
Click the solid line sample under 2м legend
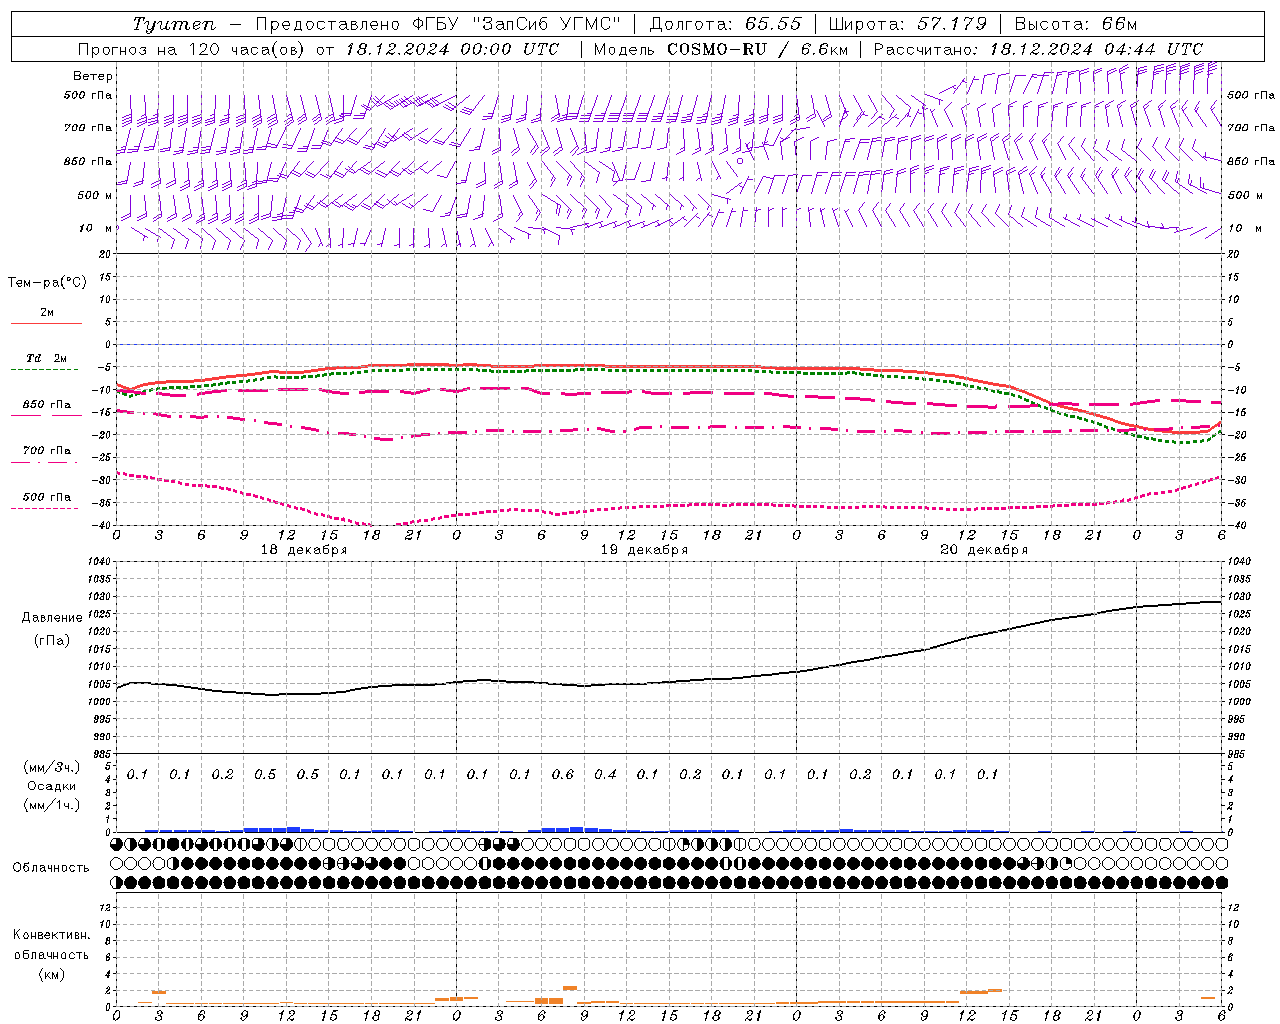point(46,323)
